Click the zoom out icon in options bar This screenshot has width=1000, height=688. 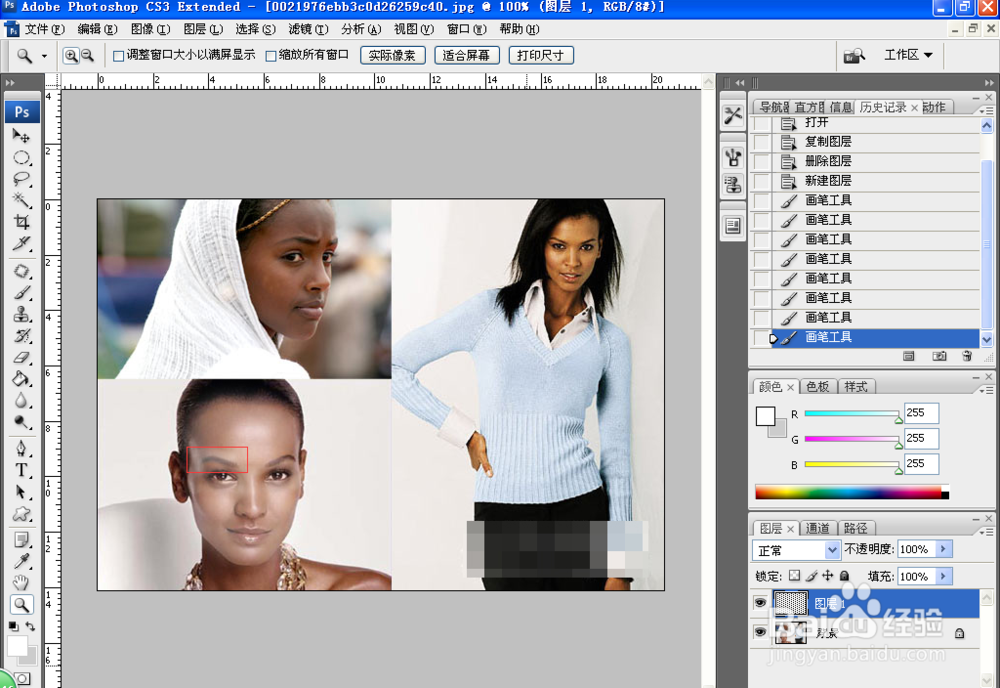(x=87, y=55)
